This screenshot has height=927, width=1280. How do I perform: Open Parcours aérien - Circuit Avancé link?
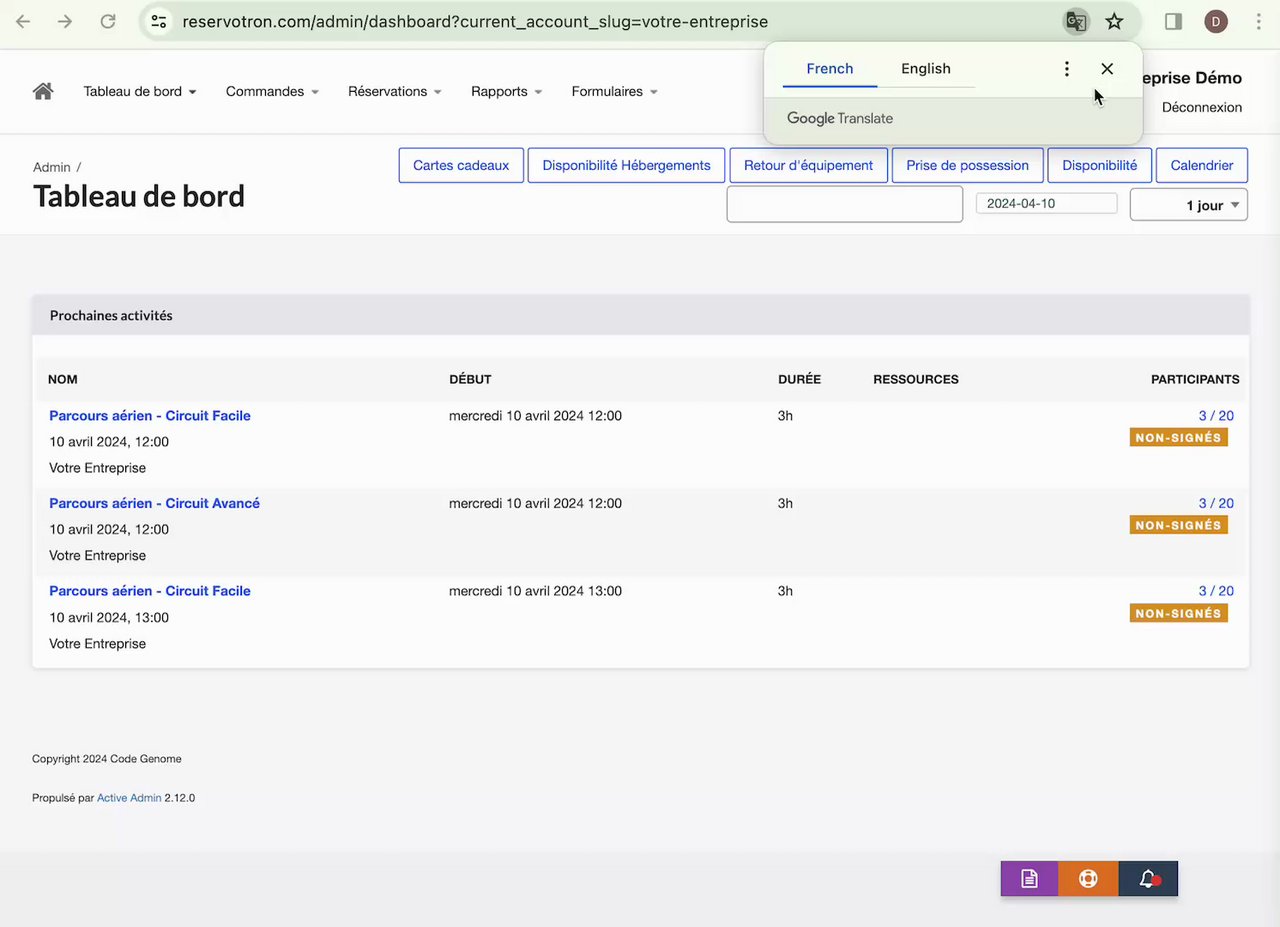[154, 503]
